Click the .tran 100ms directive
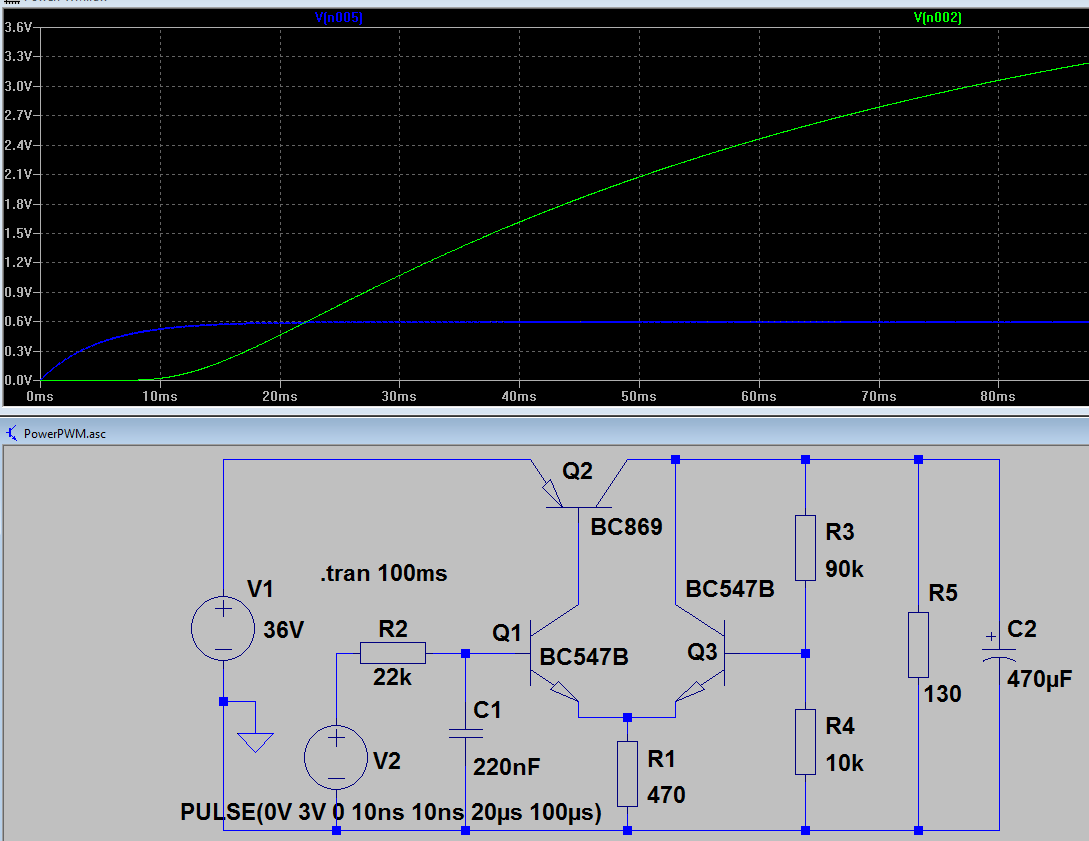The width and height of the screenshot is (1089, 841). tap(383, 573)
